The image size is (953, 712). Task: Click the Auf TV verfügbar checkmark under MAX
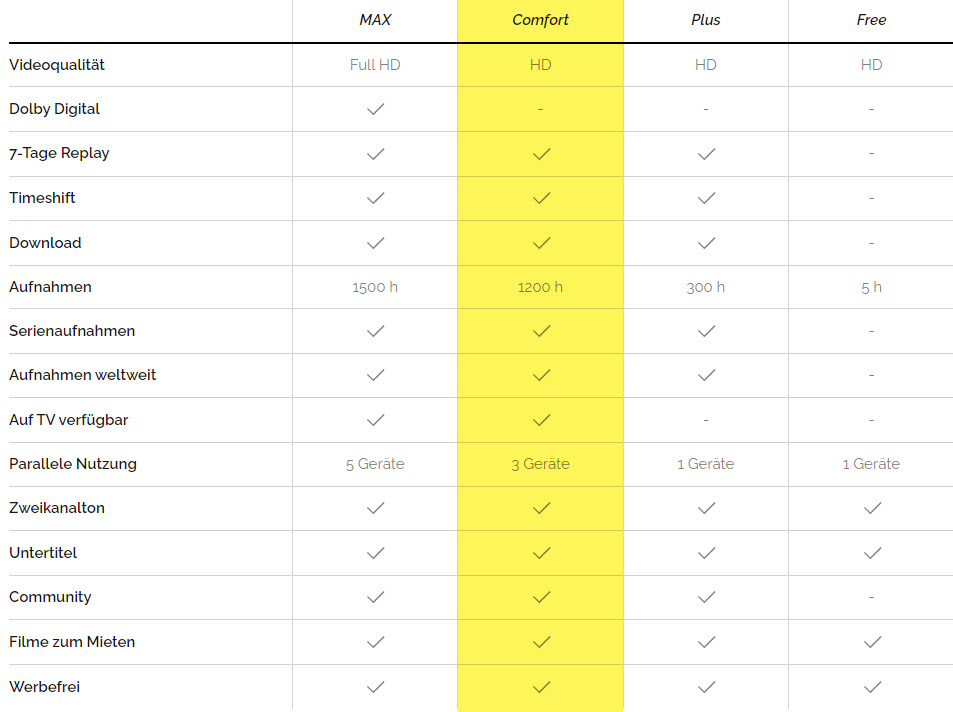[x=375, y=420]
